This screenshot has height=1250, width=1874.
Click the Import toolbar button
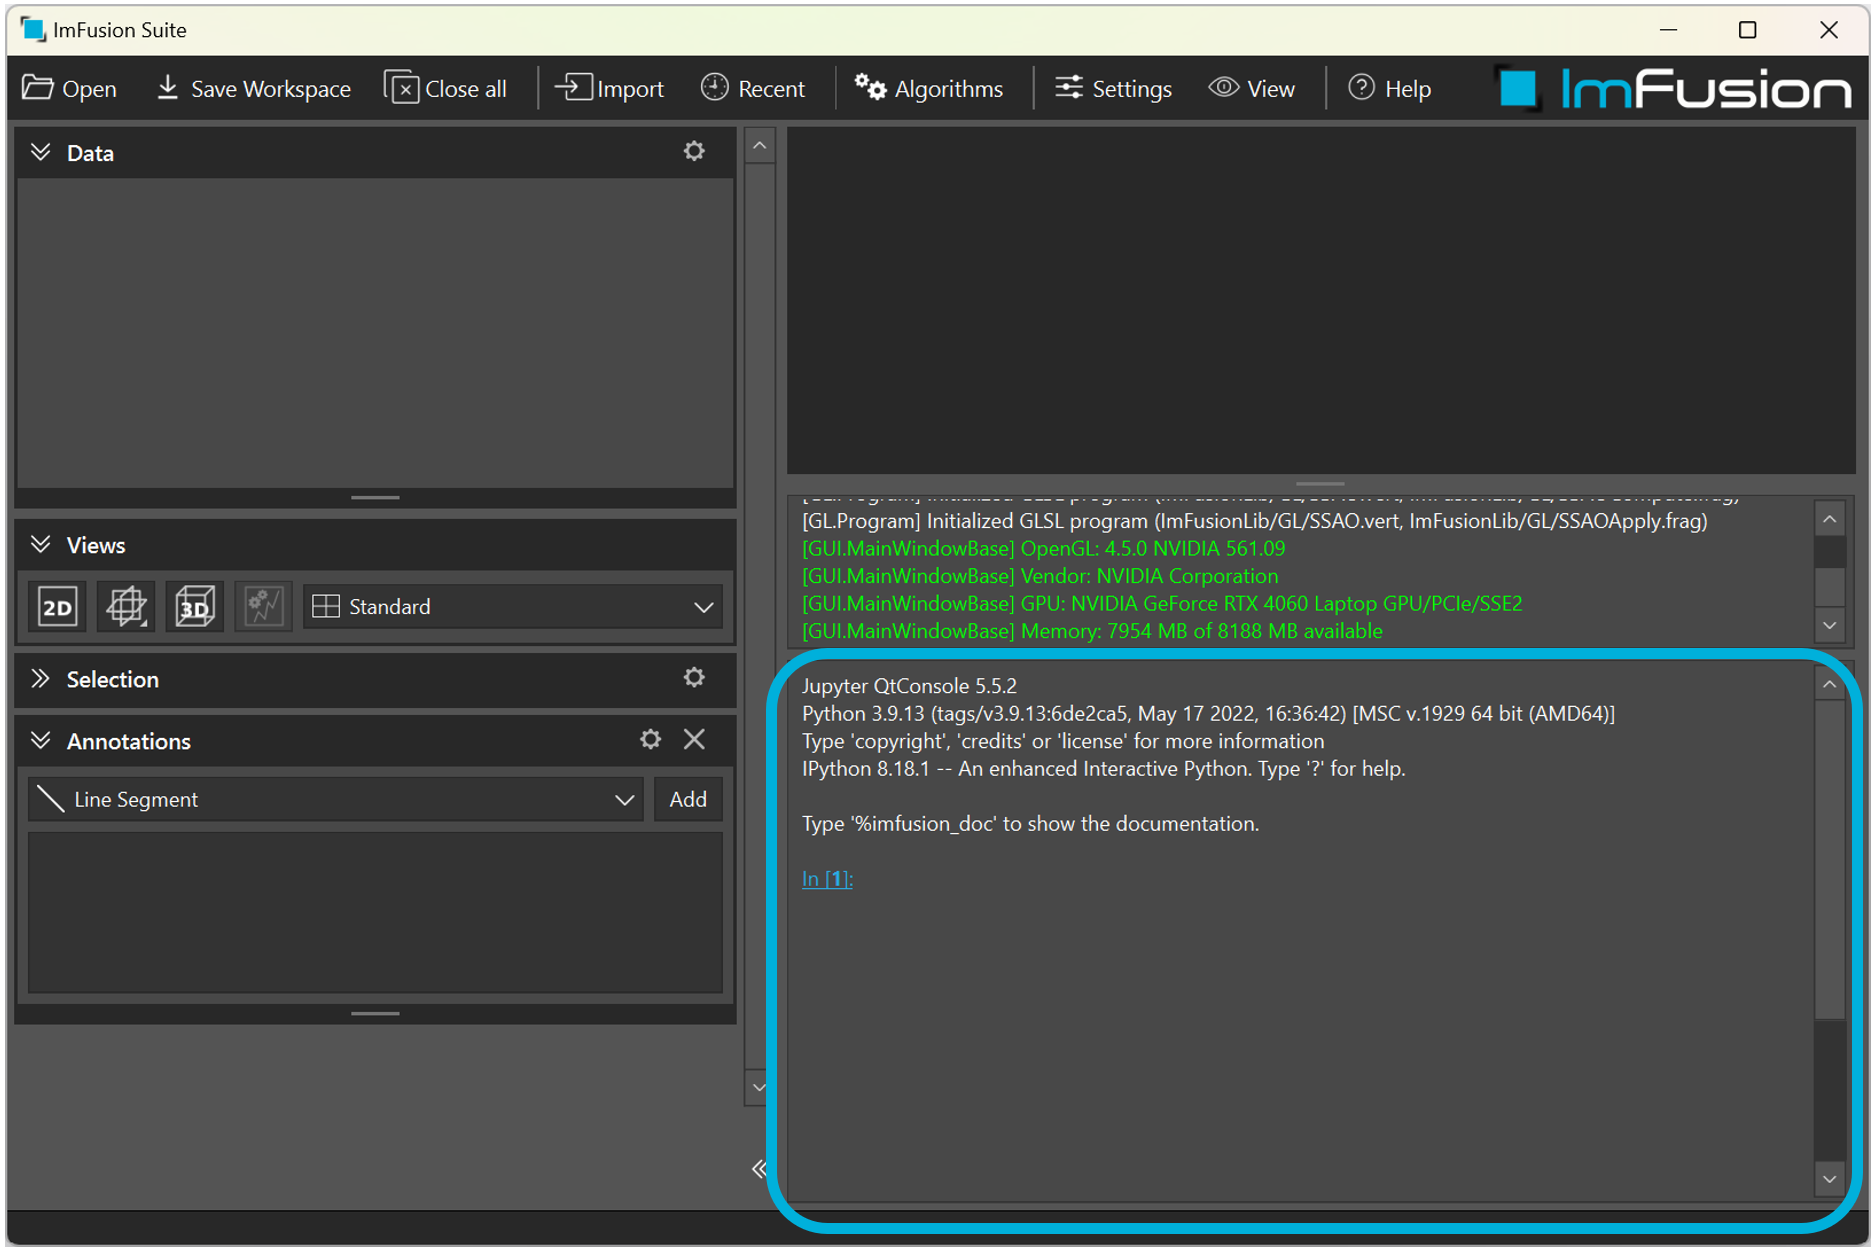610,89
